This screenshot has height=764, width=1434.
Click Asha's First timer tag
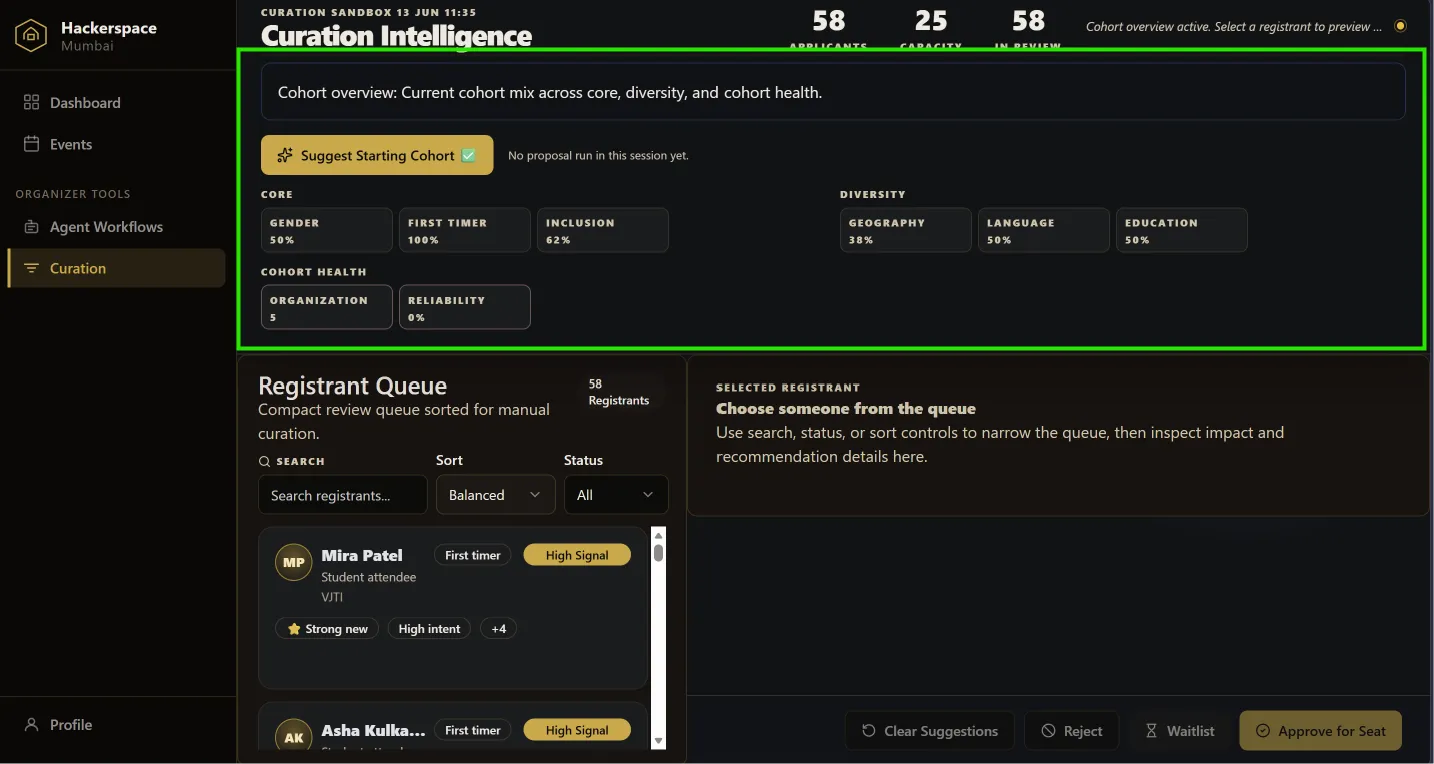pyautogui.click(x=473, y=730)
